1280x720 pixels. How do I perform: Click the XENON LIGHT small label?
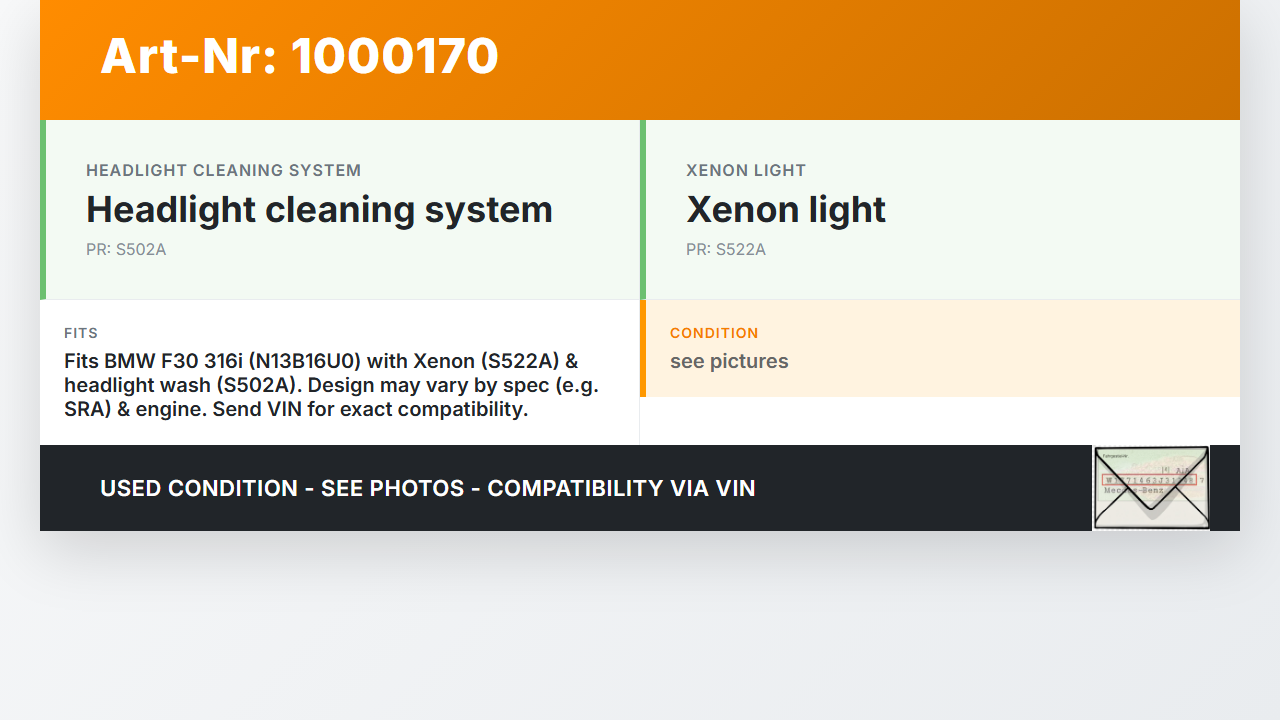click(x=746, y=170)
